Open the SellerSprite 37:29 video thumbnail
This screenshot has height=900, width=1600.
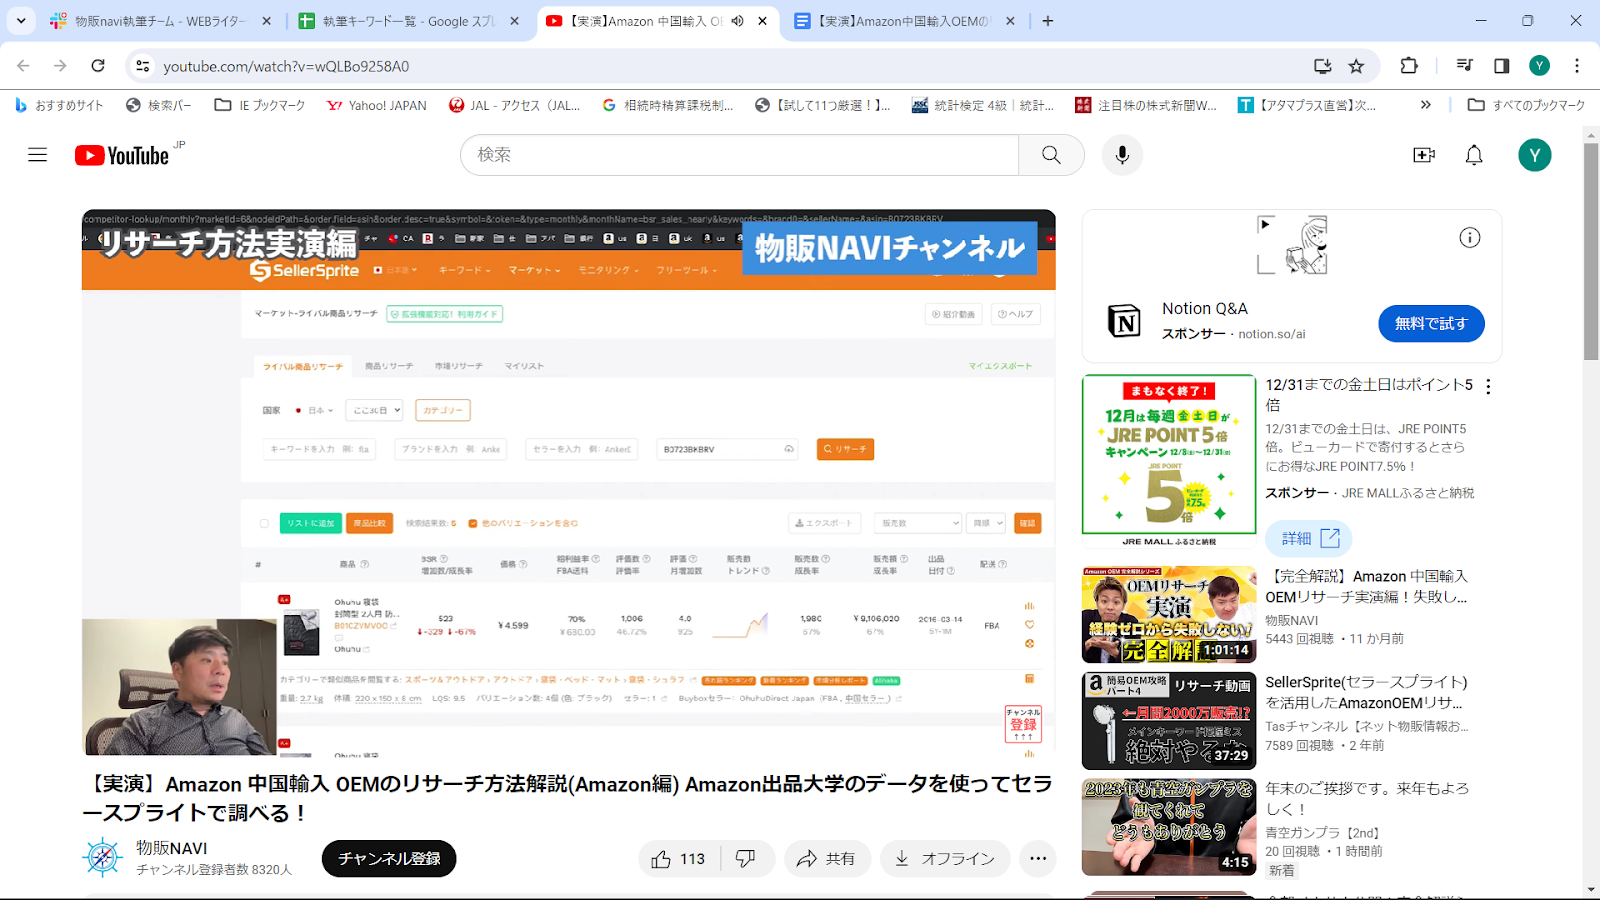pos(1169,721)
